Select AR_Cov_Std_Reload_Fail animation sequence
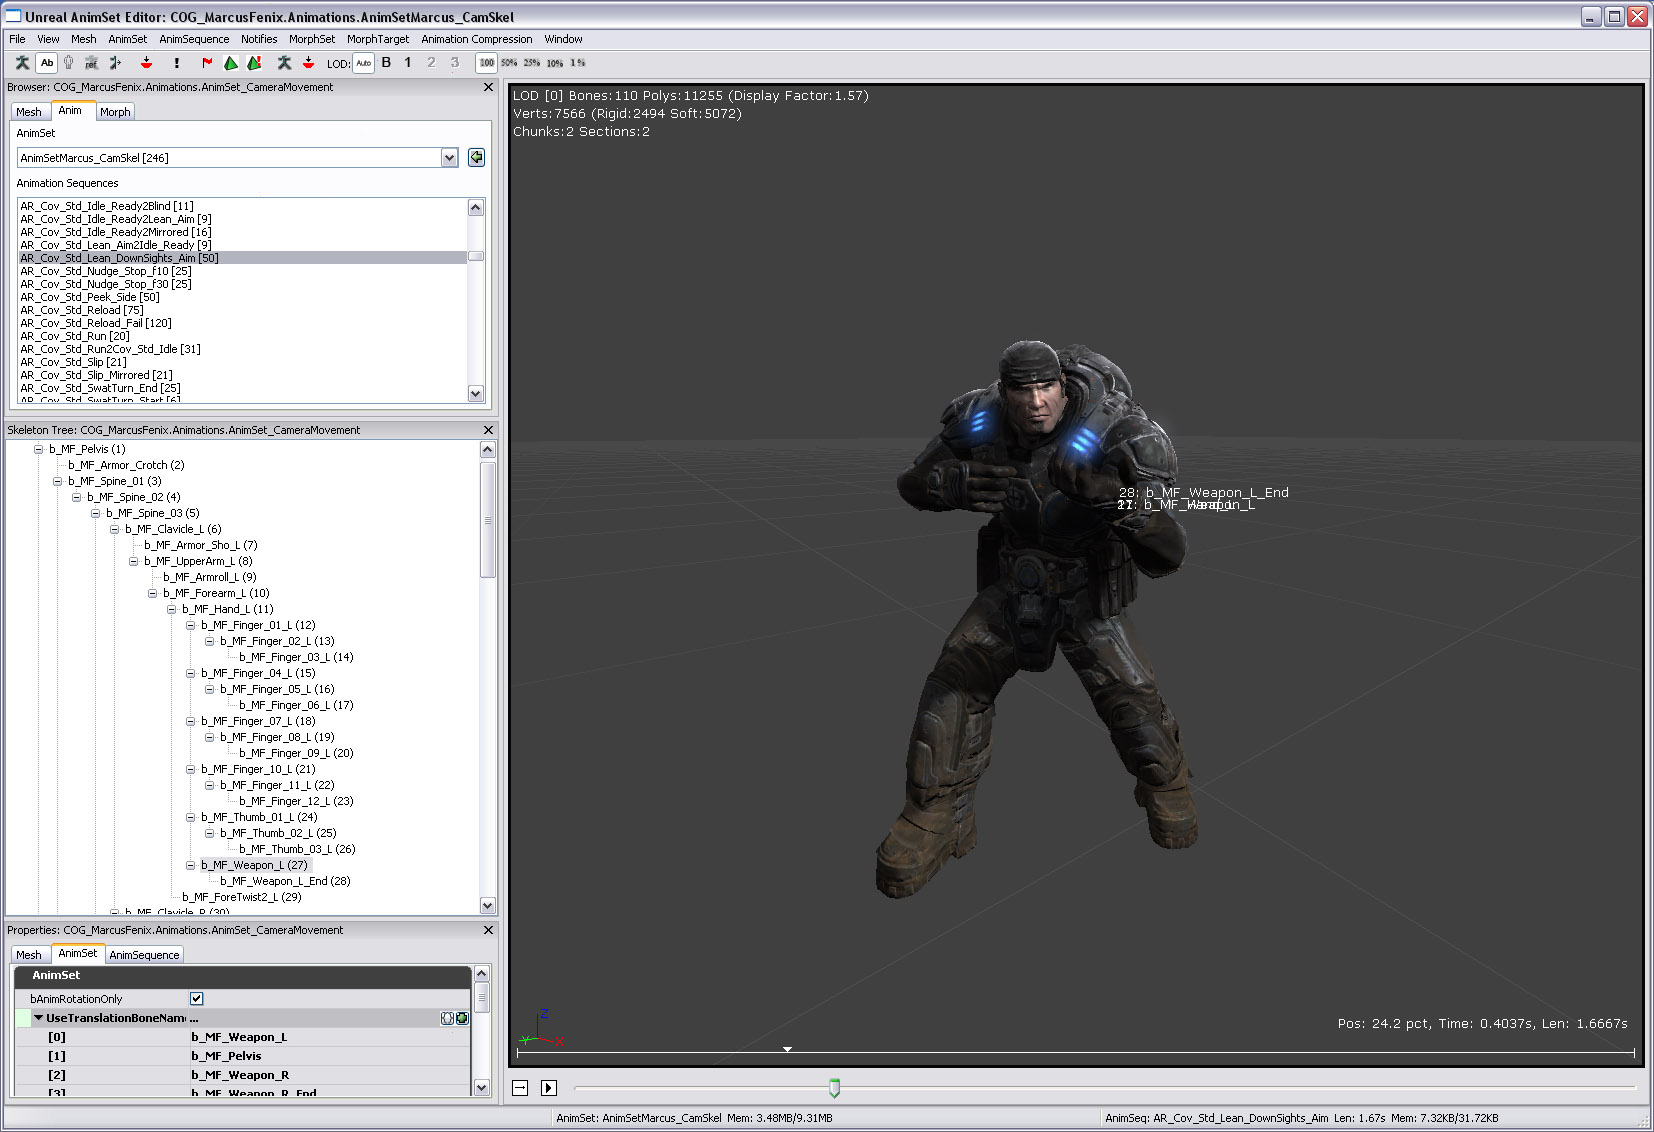Viewport: 1654px width, 1132px height. (96, 323)
